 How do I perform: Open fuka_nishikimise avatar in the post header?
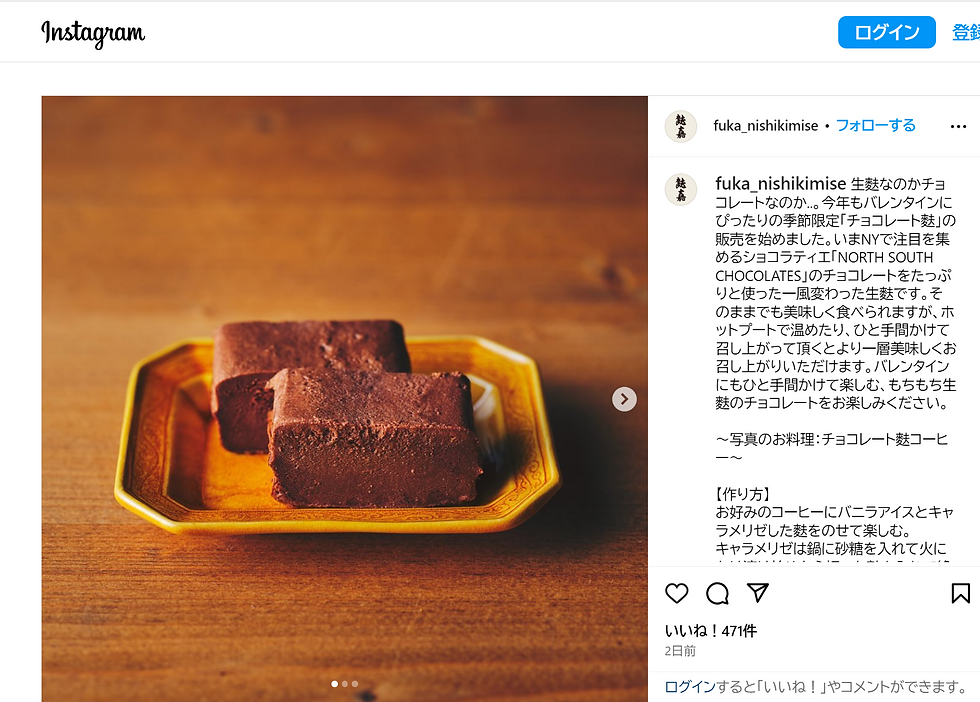[x=681, y=126]
